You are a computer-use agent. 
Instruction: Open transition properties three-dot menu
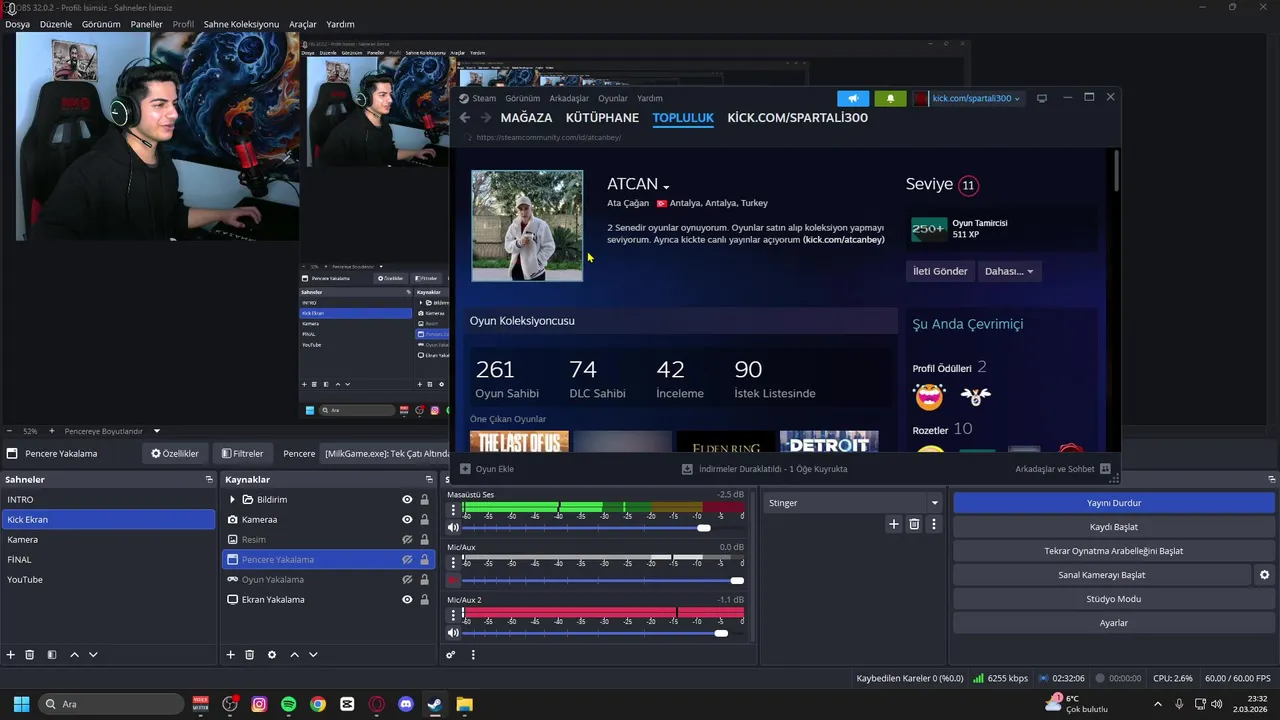934,524
